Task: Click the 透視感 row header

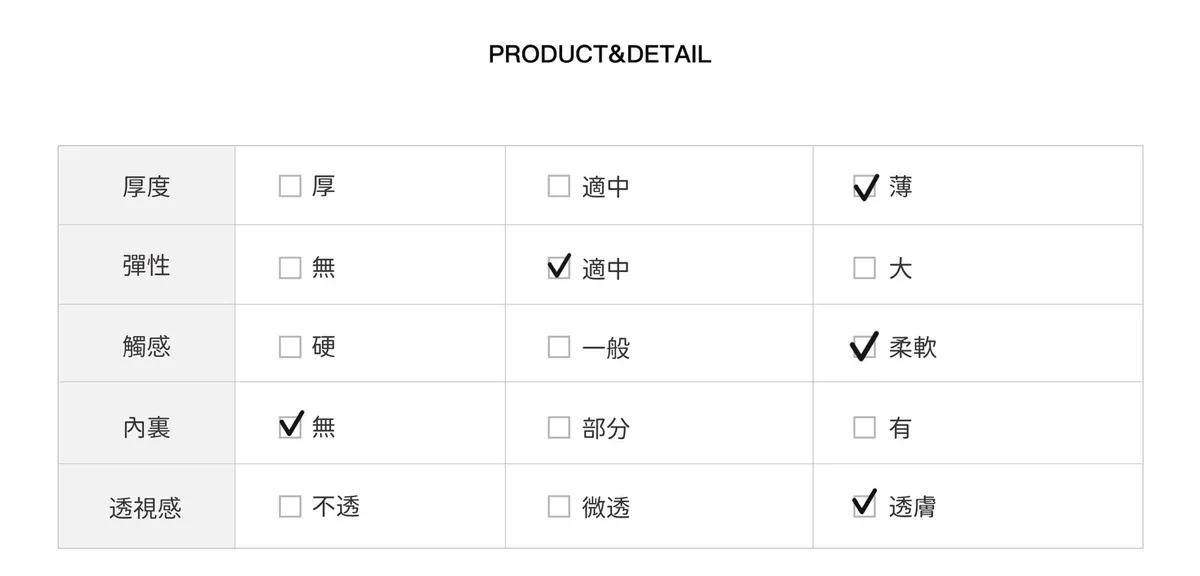Action: [x=147, y=508]
